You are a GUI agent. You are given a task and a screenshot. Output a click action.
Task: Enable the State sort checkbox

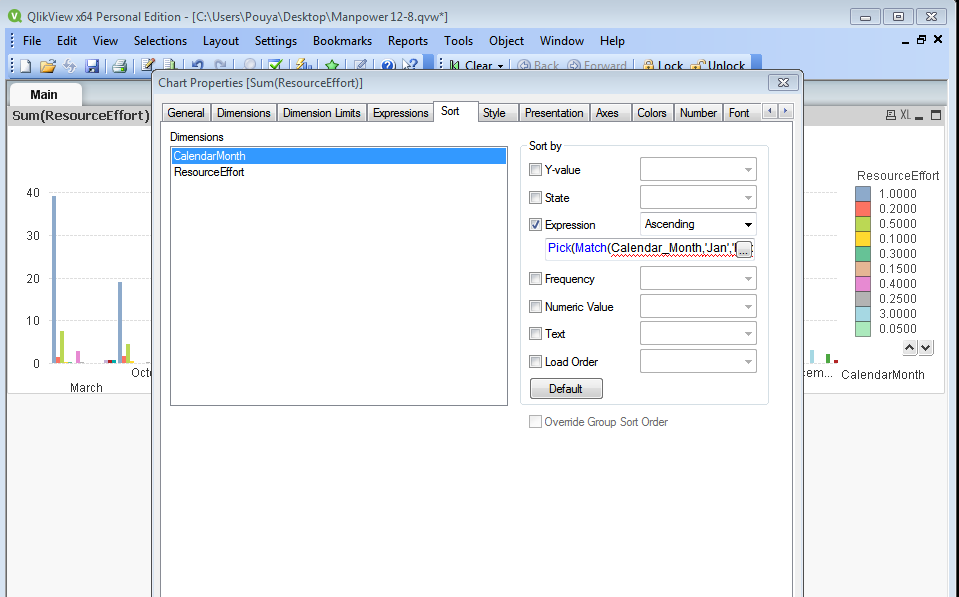pos(535,198)
